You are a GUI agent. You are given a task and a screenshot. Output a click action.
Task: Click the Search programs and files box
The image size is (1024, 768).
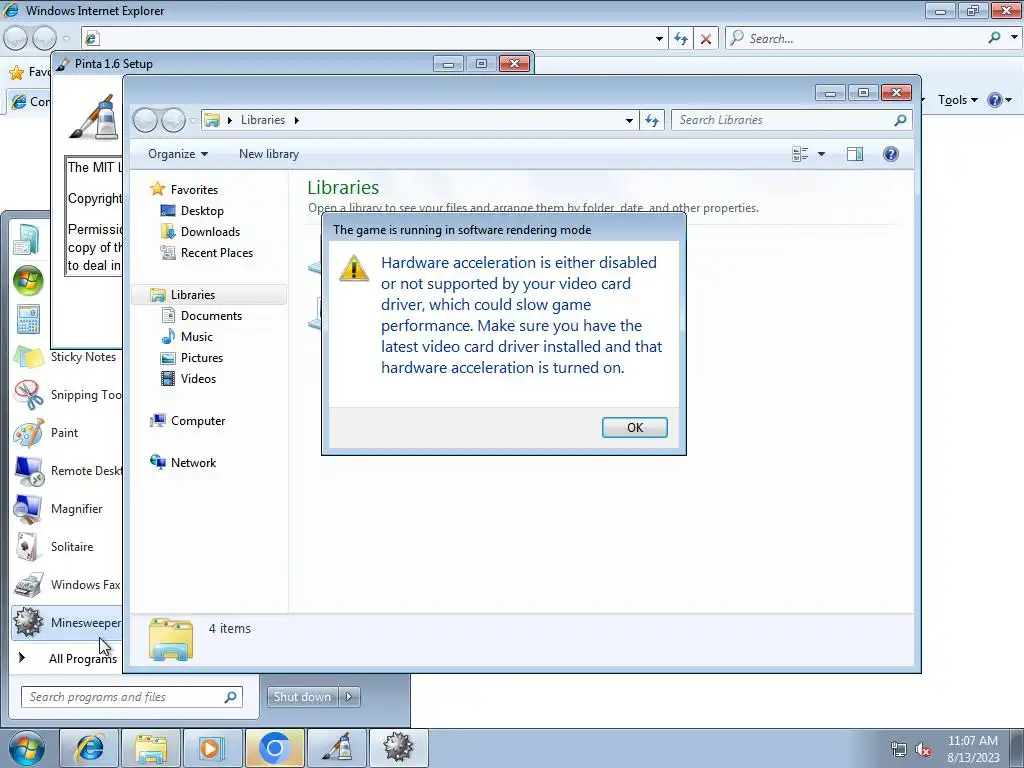coord(131,697)
